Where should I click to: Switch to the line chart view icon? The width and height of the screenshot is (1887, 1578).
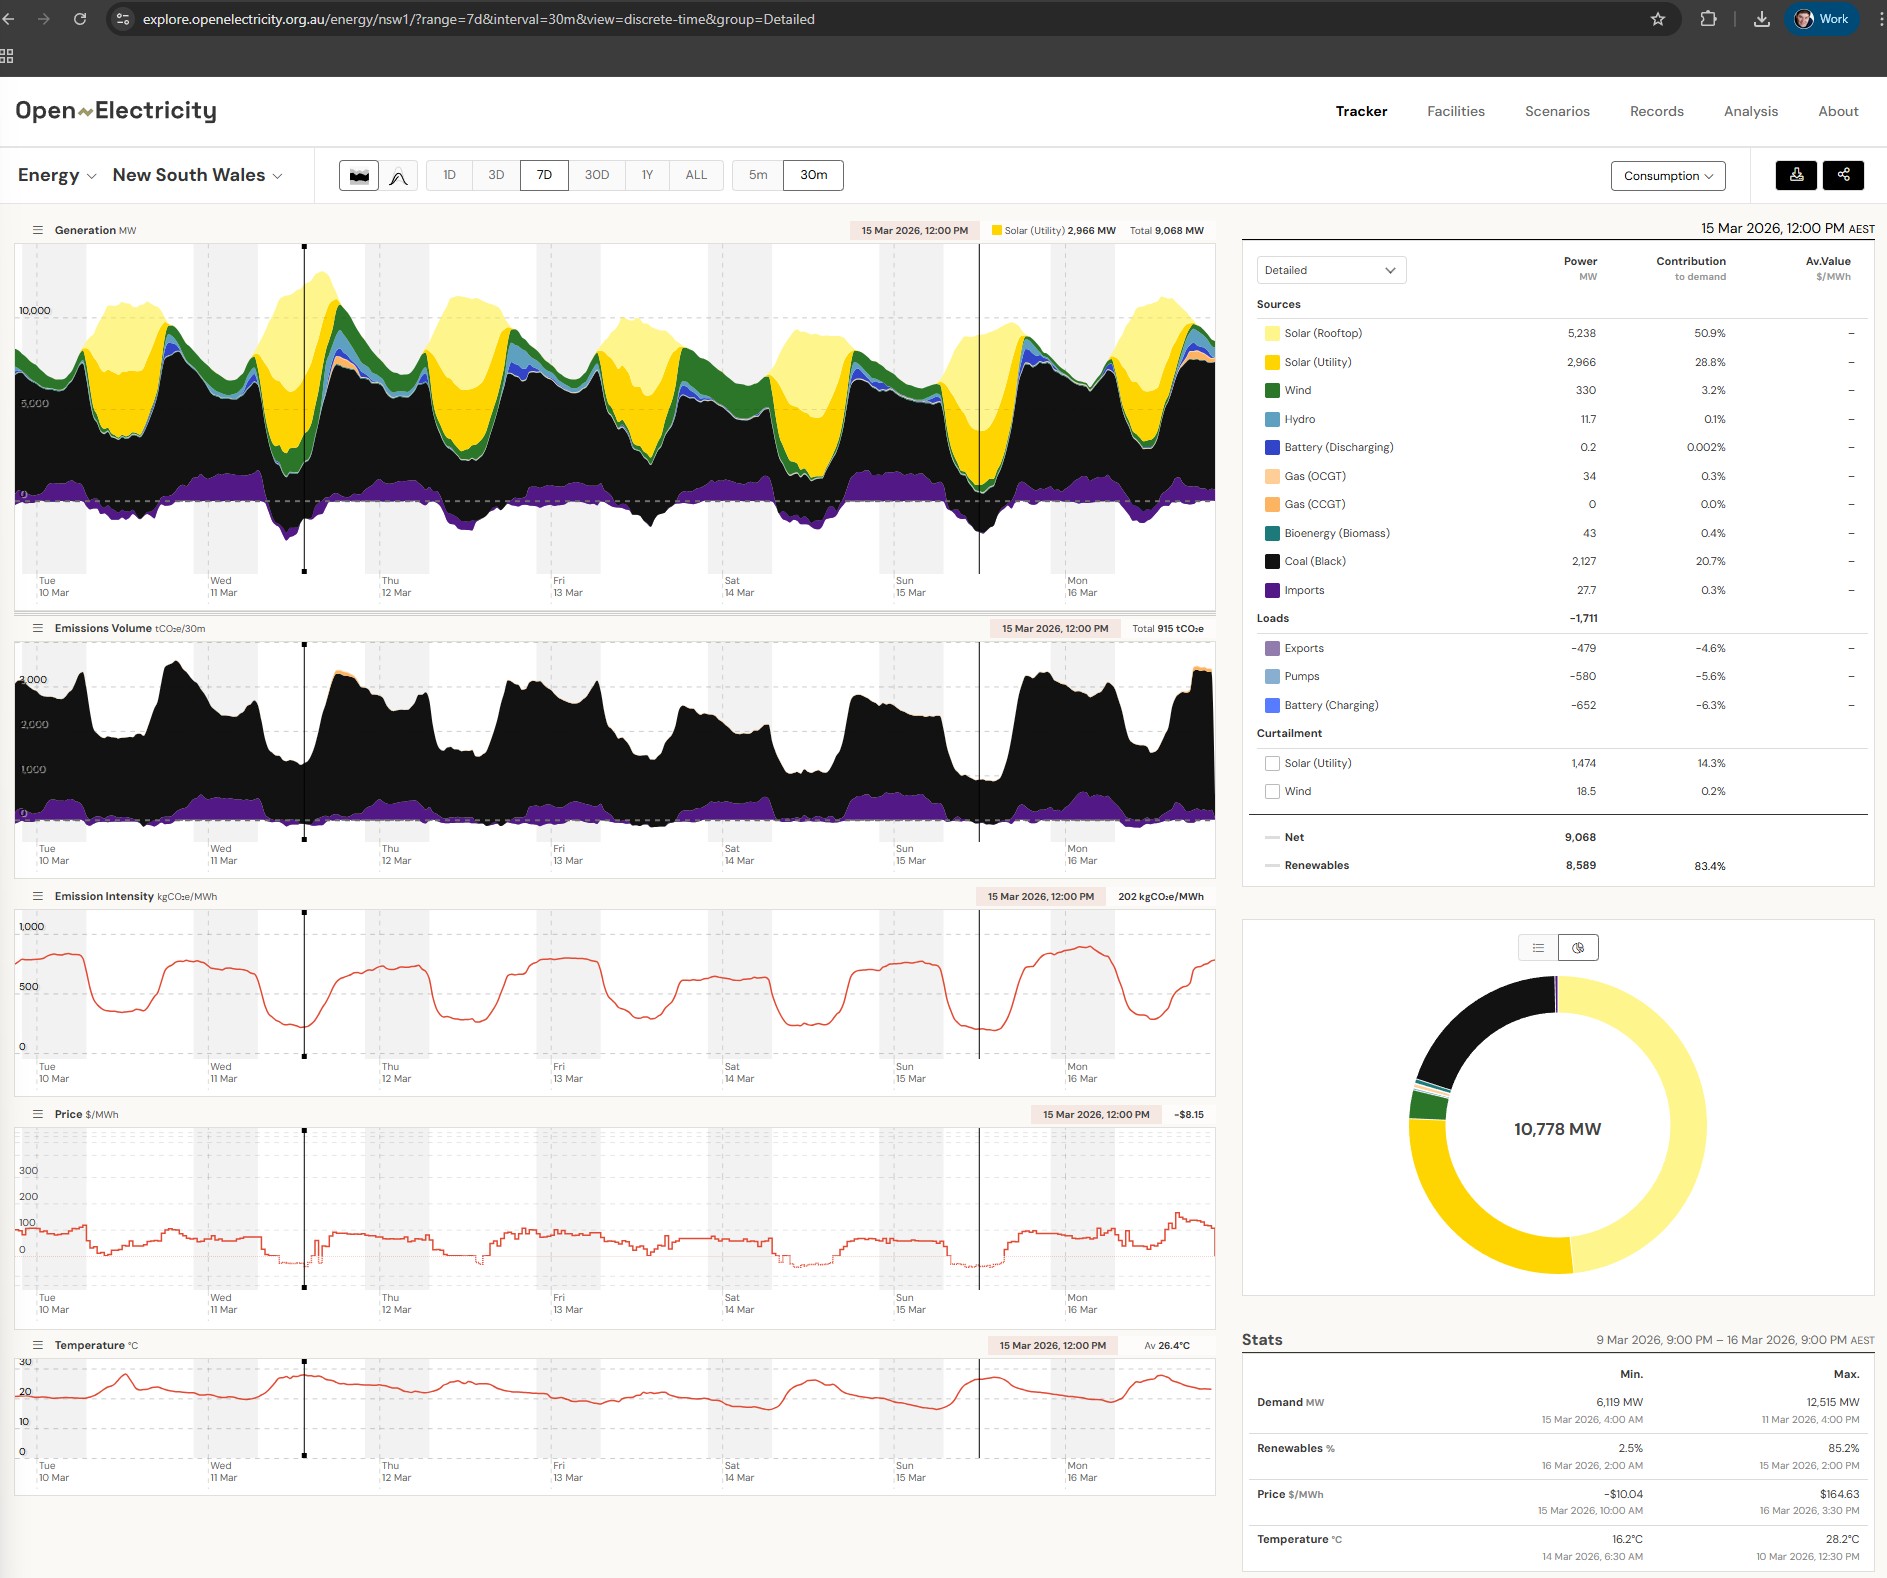point(398,176)
